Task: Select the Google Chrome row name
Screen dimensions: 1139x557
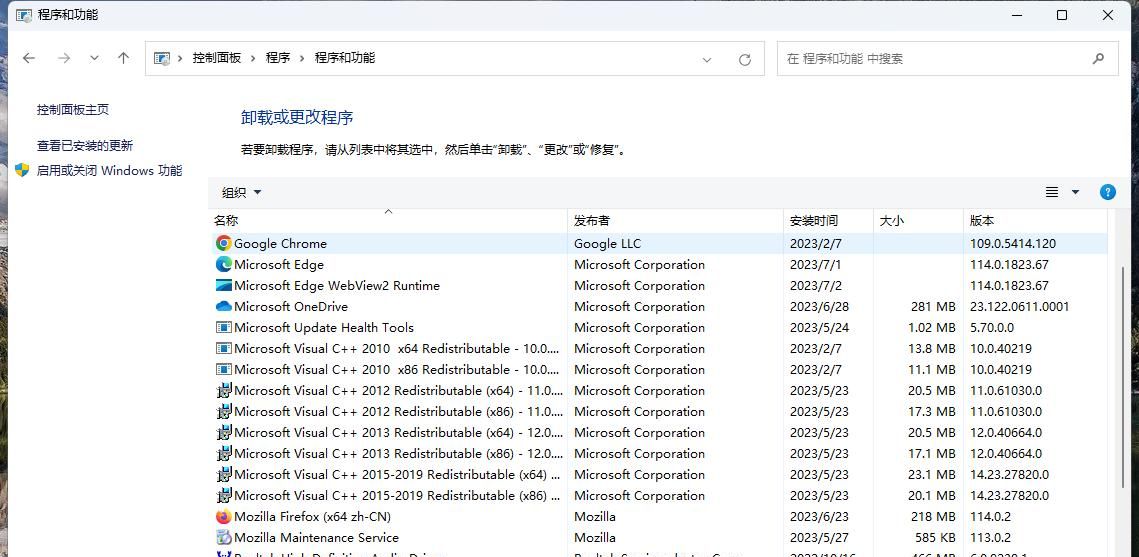Action: click(280, 244)
